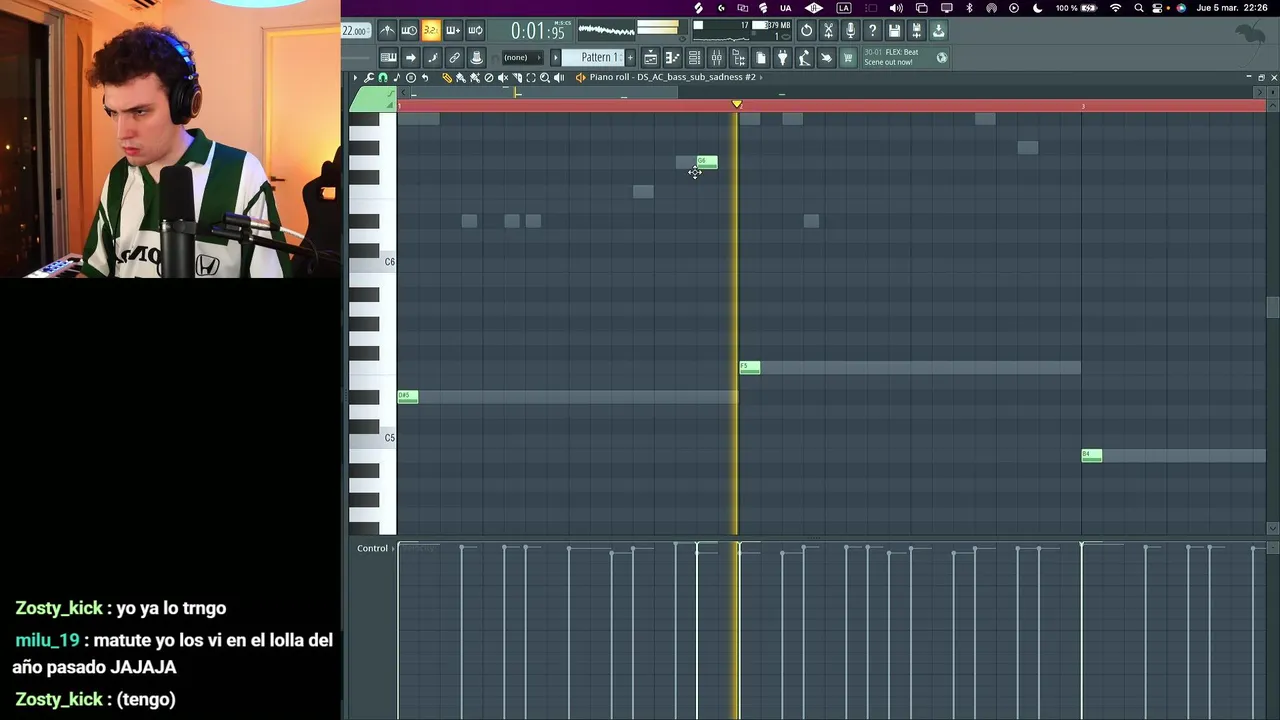The image size is (1280, 720).
Task: Open piano roll options menu arrow
Action: [355, 77]
